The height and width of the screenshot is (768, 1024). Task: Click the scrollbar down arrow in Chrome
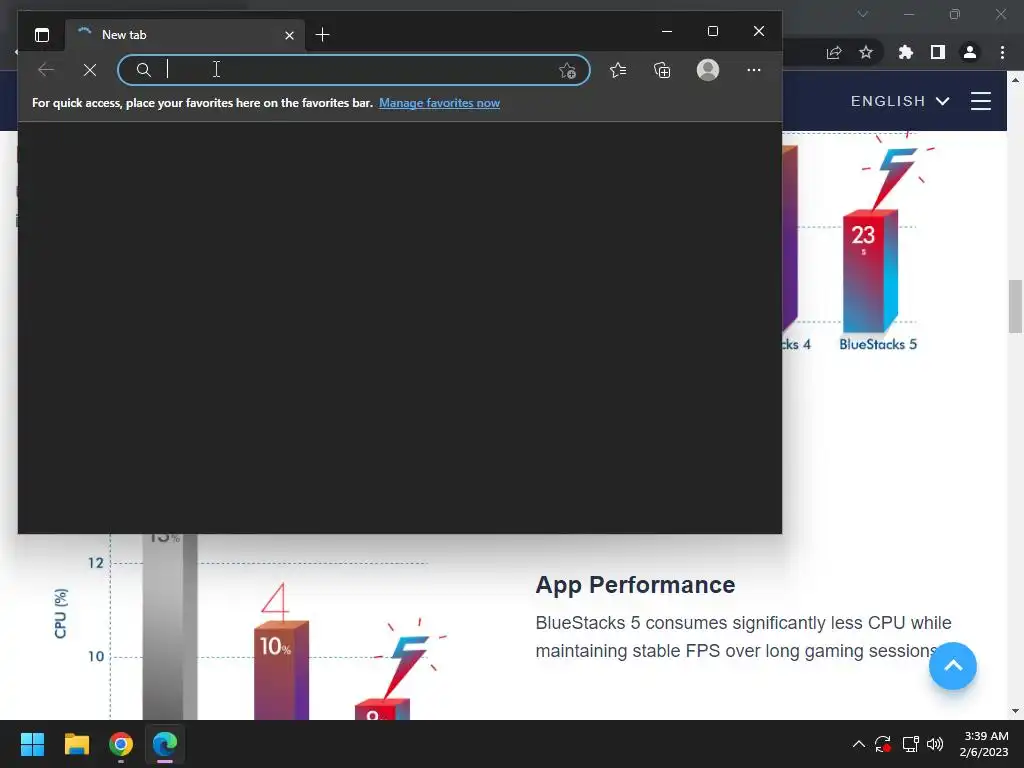click(1015, 711)
